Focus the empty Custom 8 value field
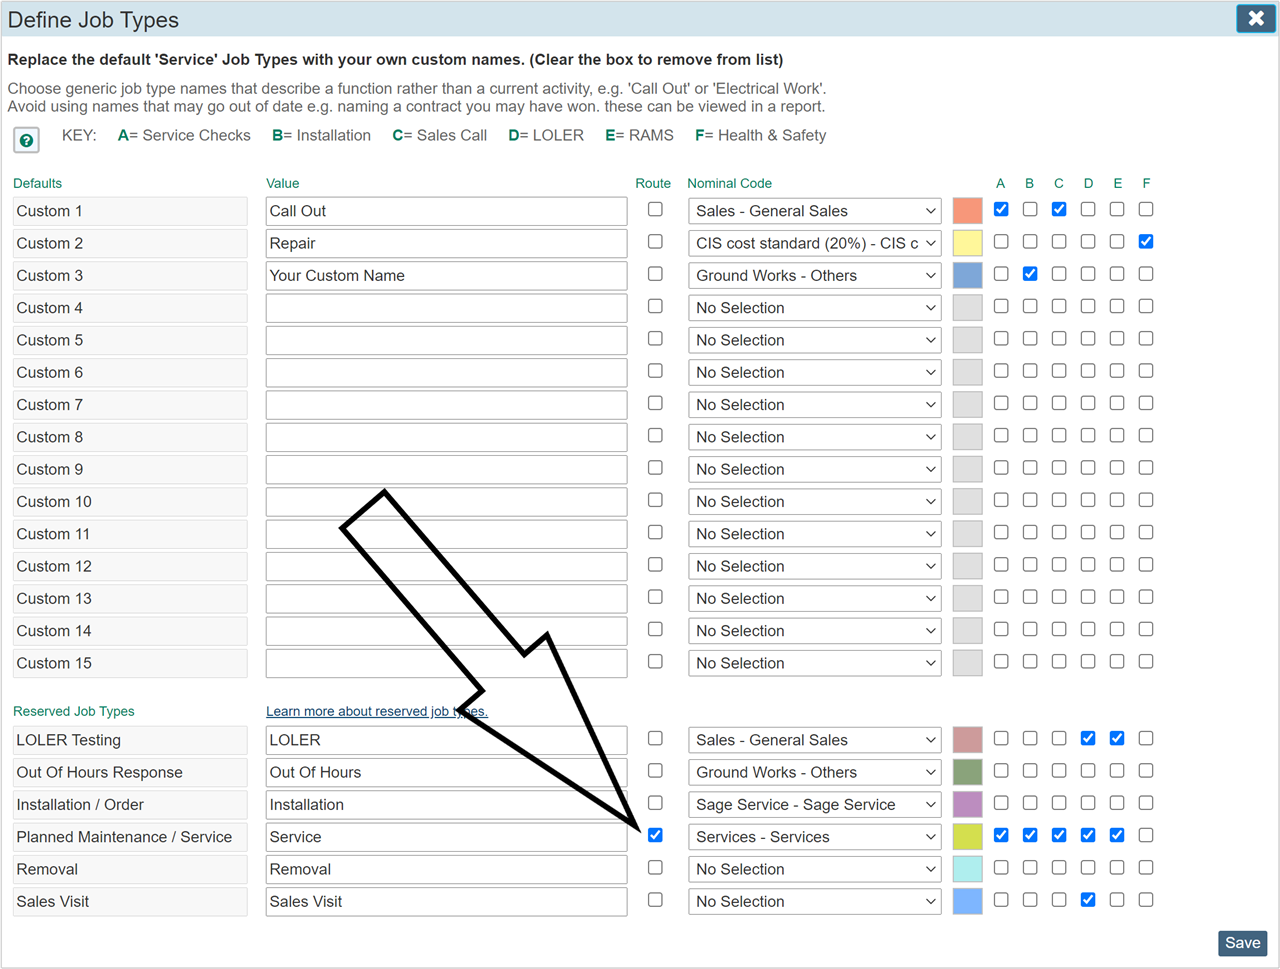 tap(446, 437)
